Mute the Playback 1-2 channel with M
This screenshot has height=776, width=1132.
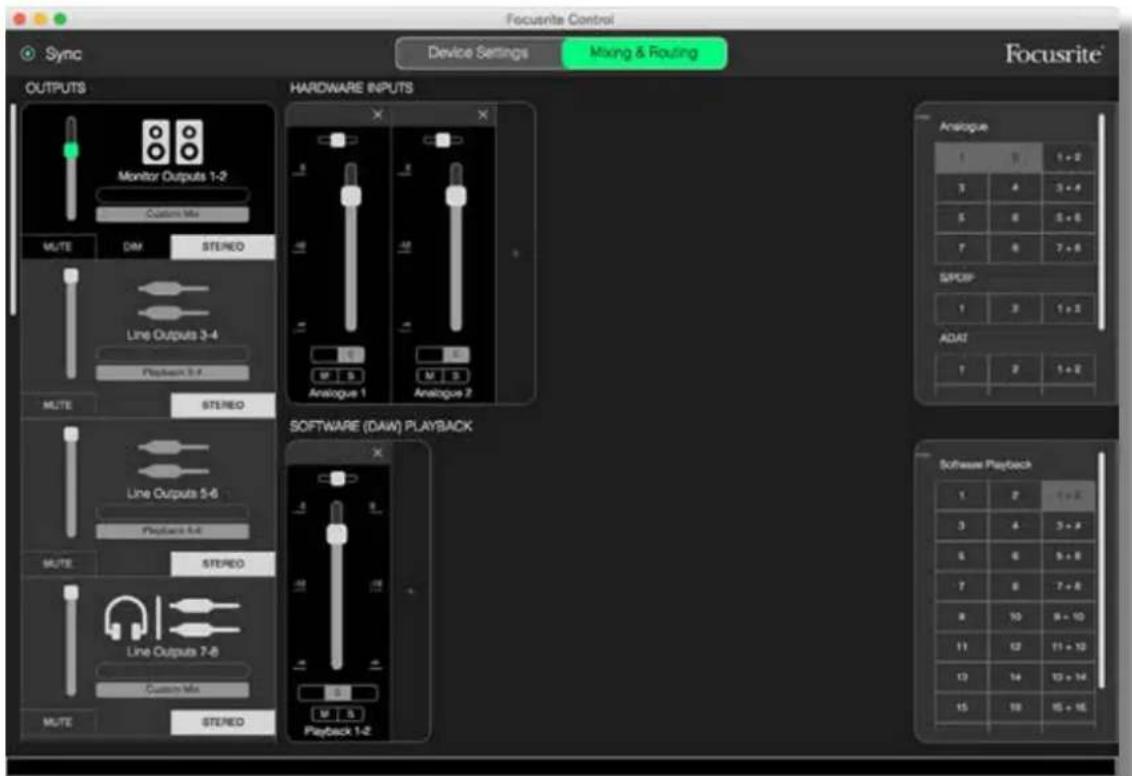pos(325,714)
